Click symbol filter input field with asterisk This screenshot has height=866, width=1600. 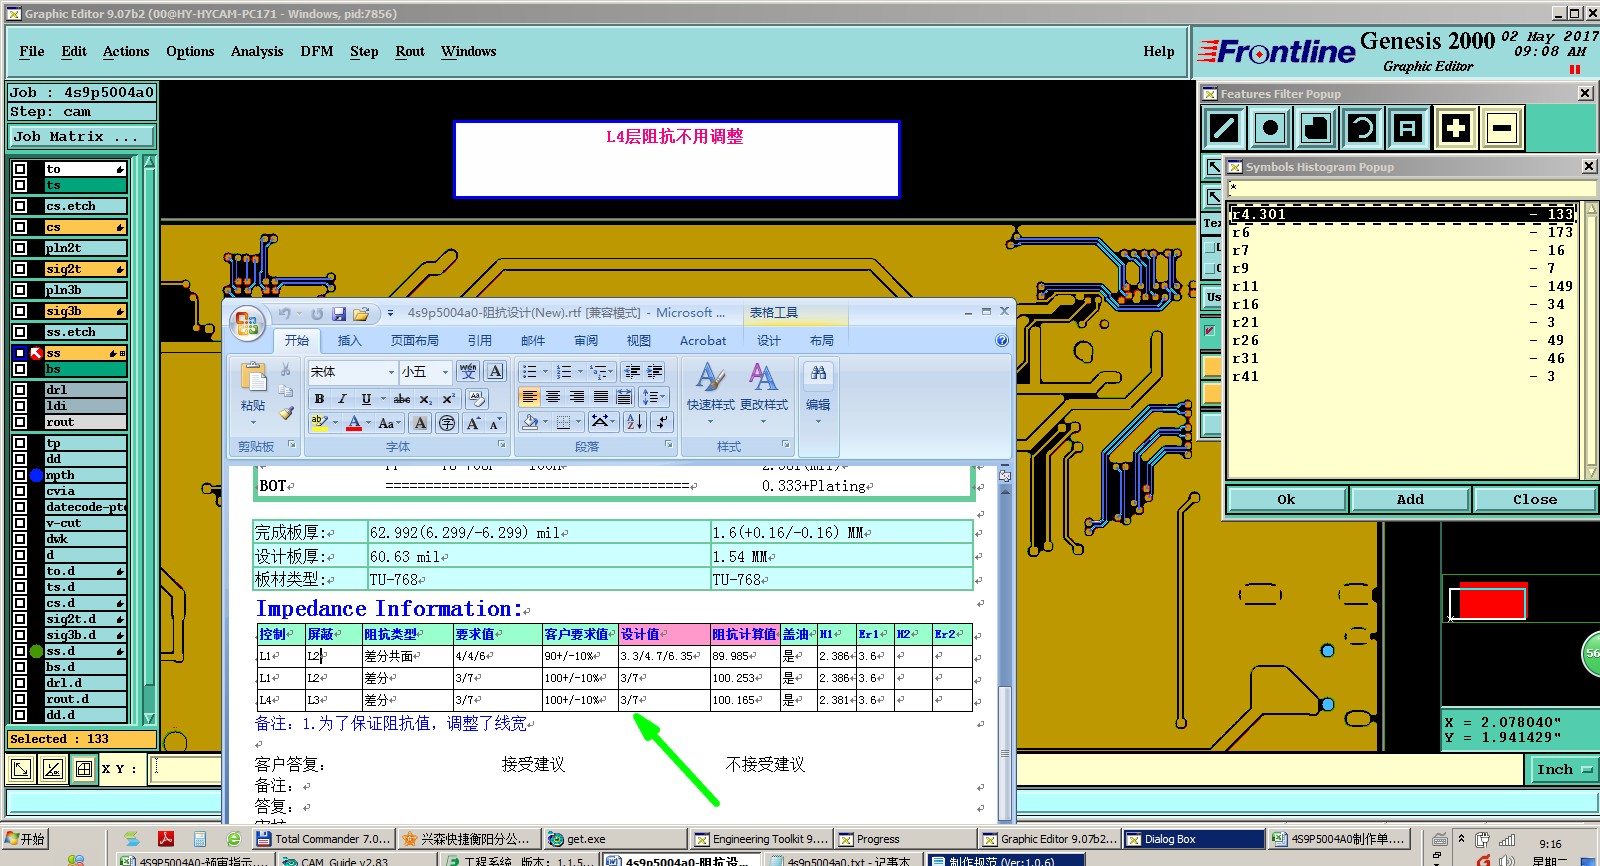click(x=1411, y=188)
